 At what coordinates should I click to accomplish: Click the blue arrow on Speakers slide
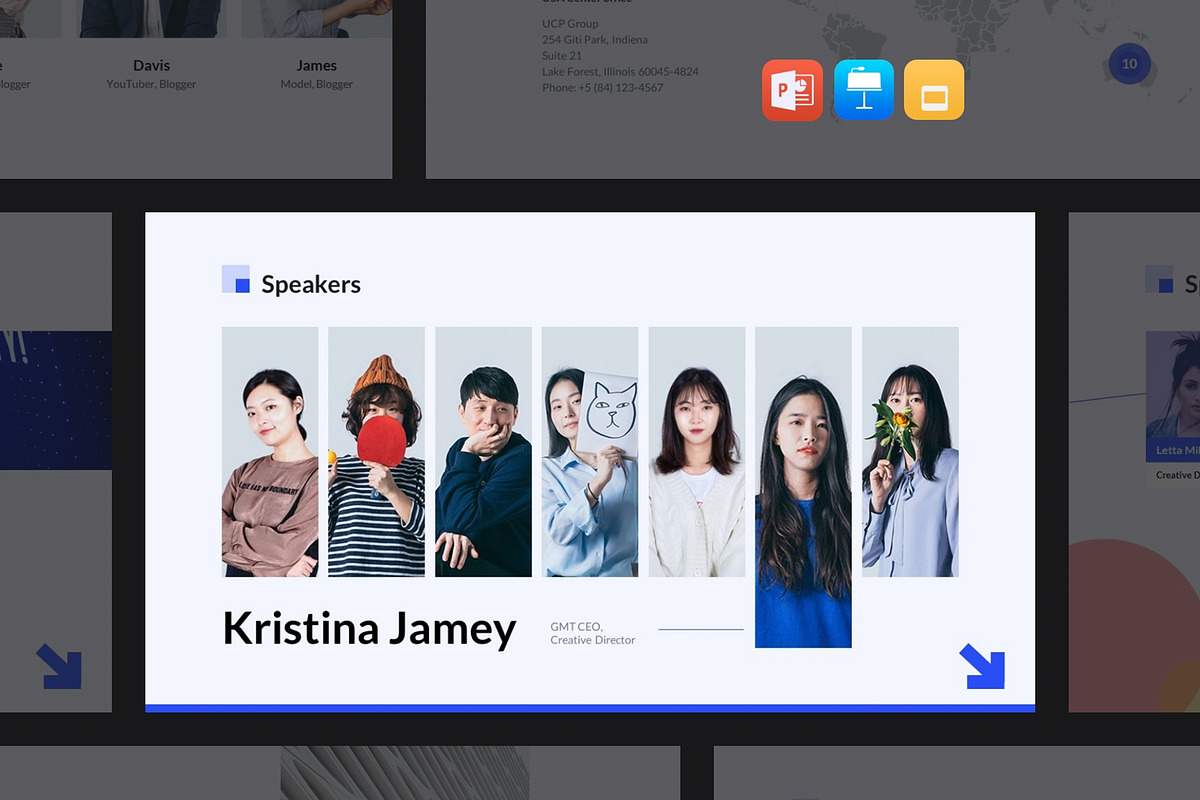pyautogui.click(x=981, y=666)
